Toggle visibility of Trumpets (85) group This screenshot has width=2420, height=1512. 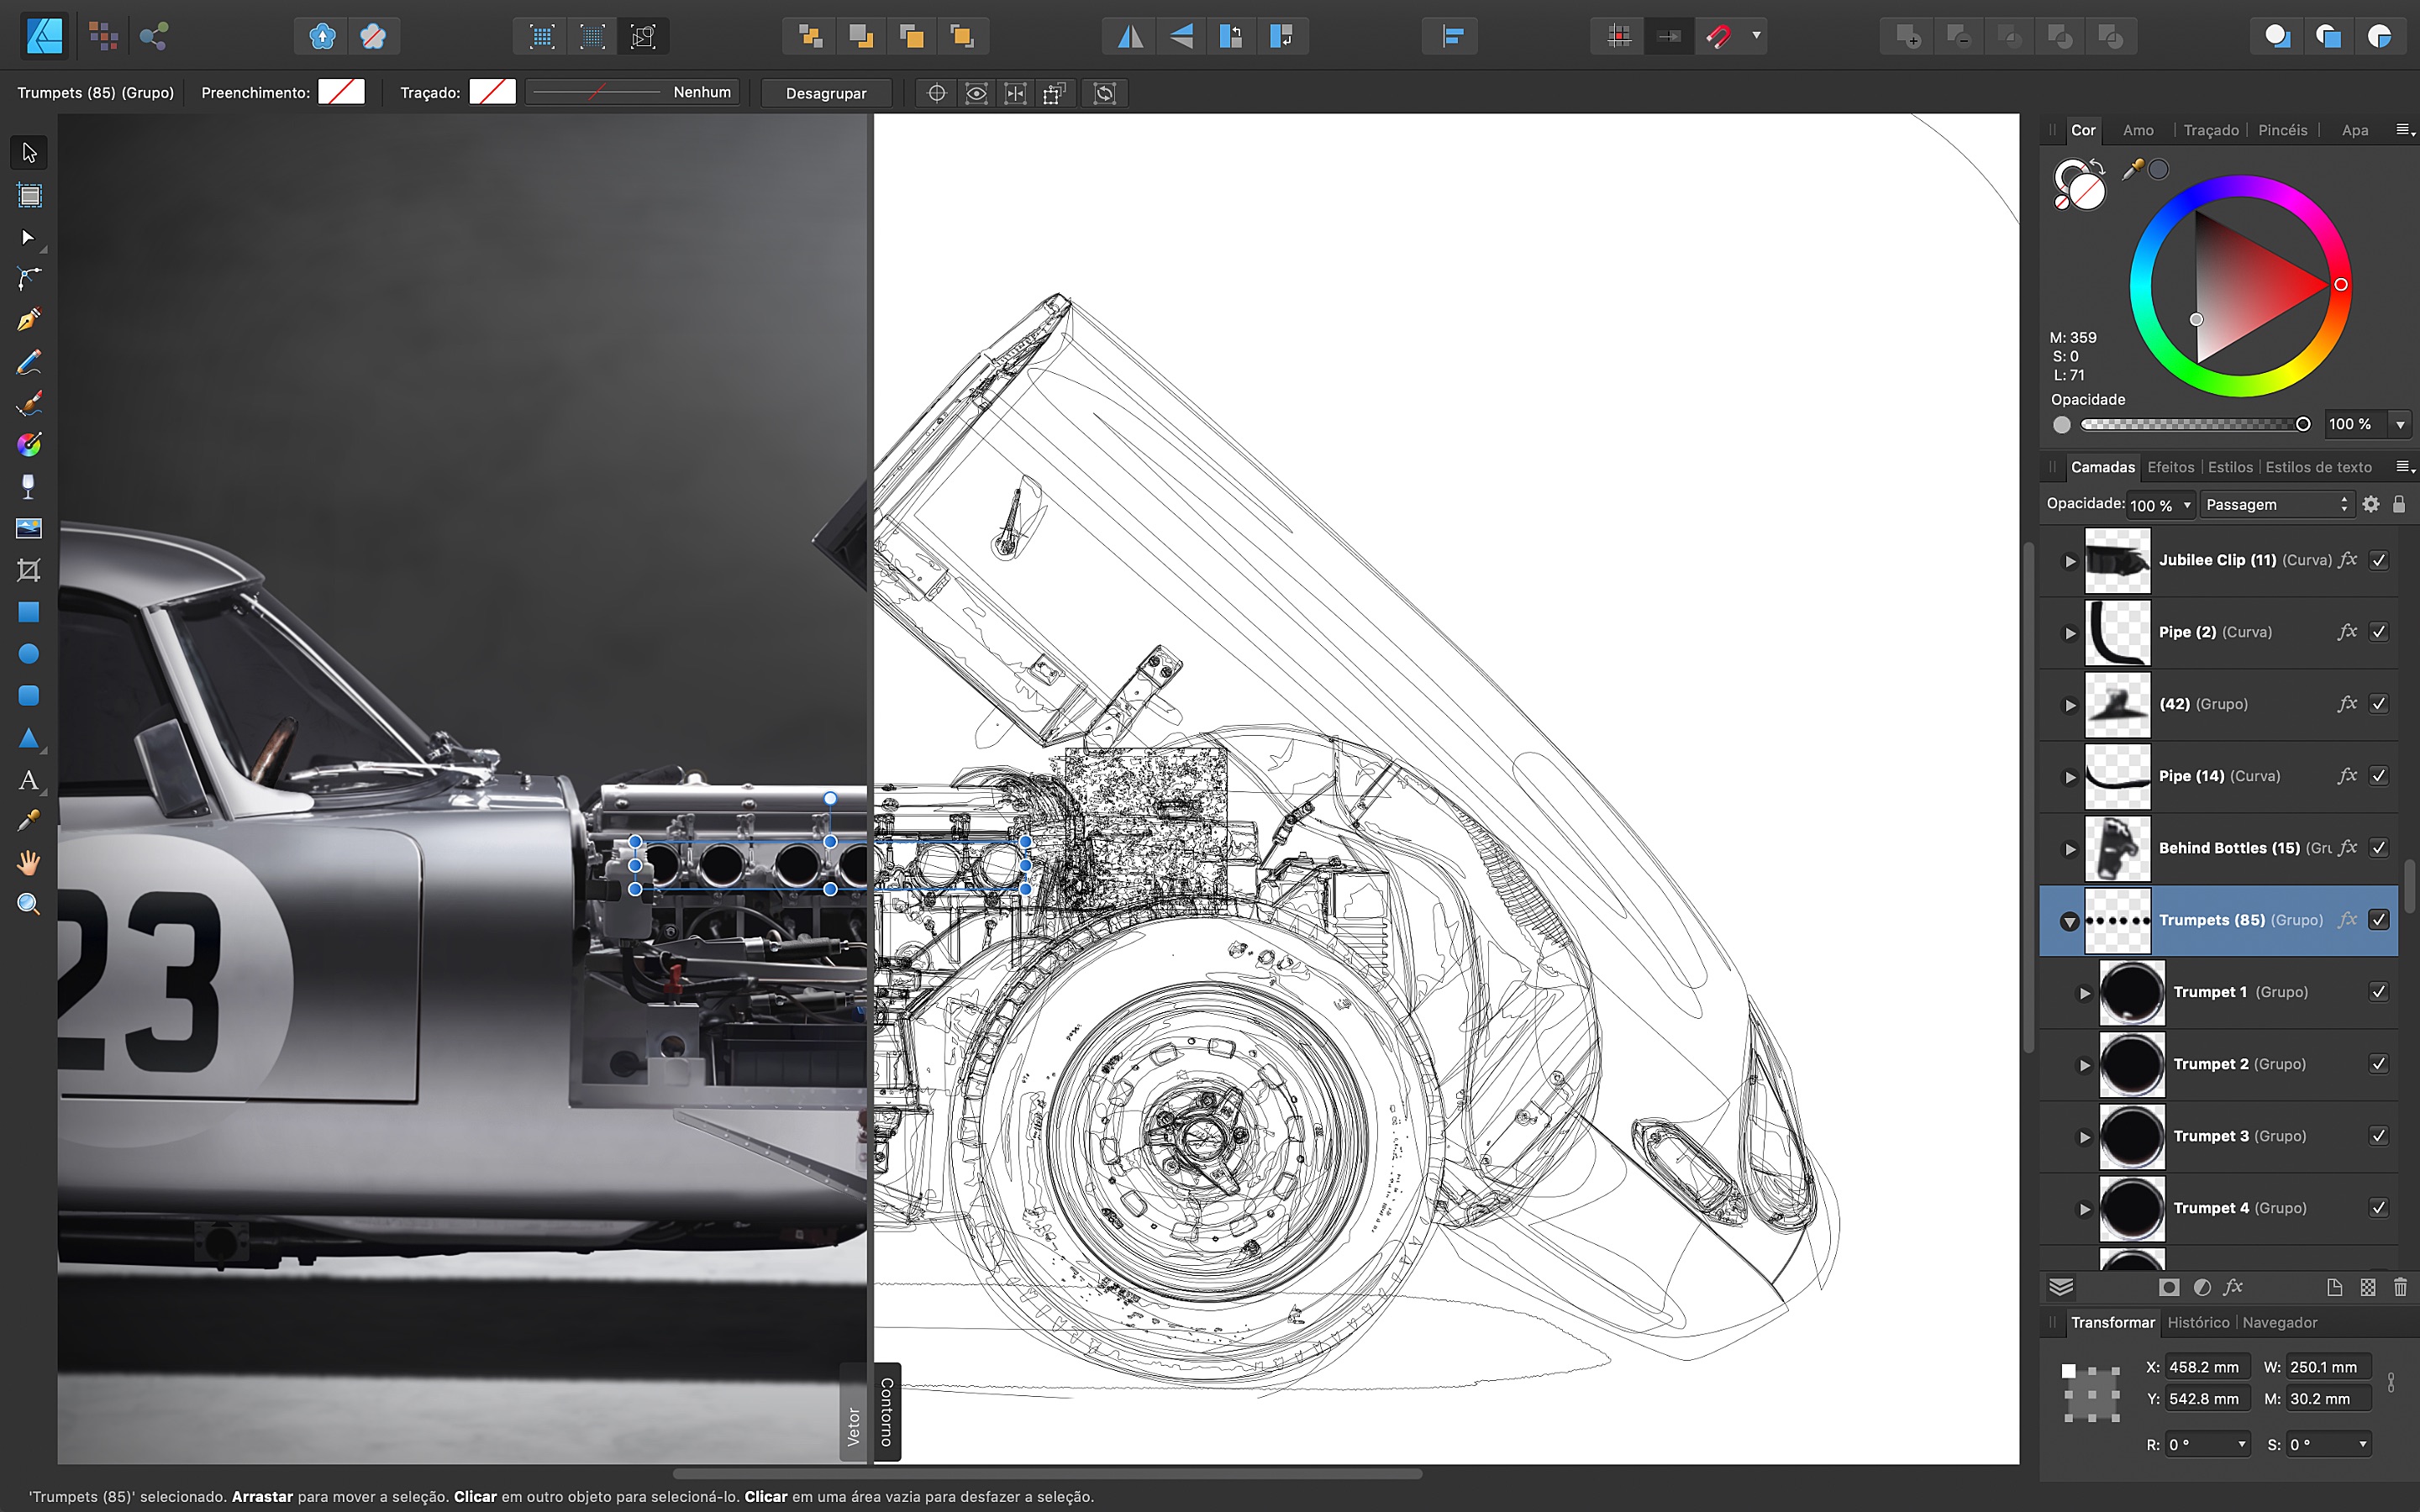tap(2379, 920)
